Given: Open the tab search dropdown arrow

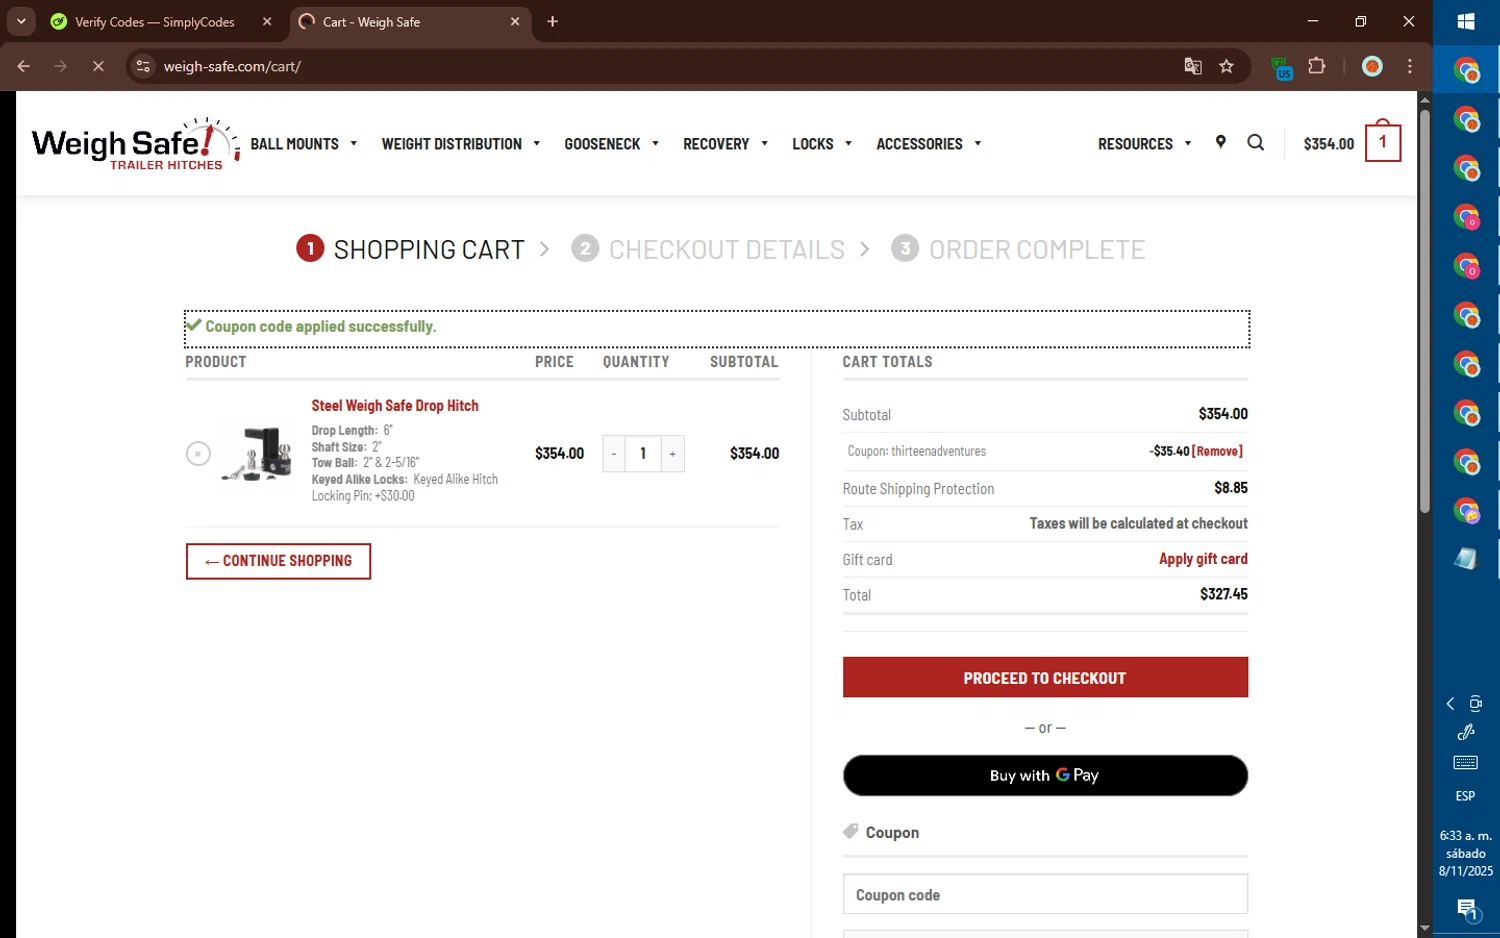Looking at the screenshot, I should click(21, 21).
